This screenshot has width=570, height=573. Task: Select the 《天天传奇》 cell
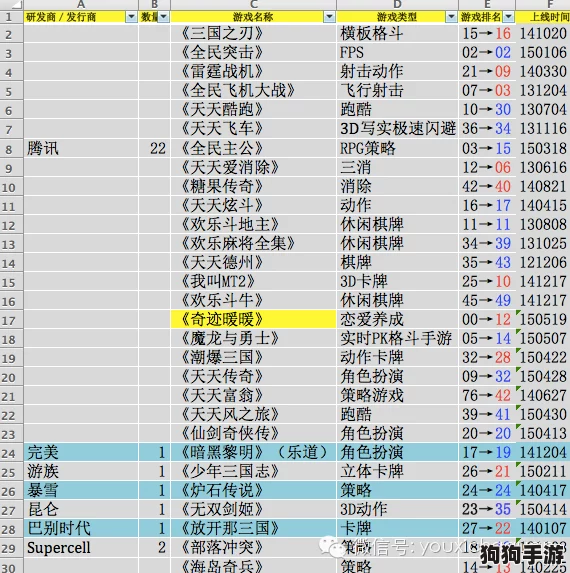coord(254,377)
